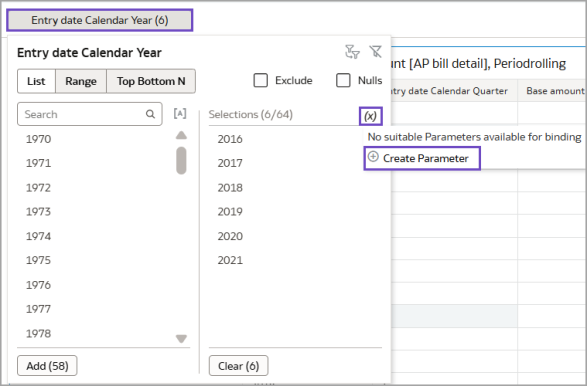Screen dimensions: 587x386
Task: Select 1976 in the available list
Action: point(38,285)
